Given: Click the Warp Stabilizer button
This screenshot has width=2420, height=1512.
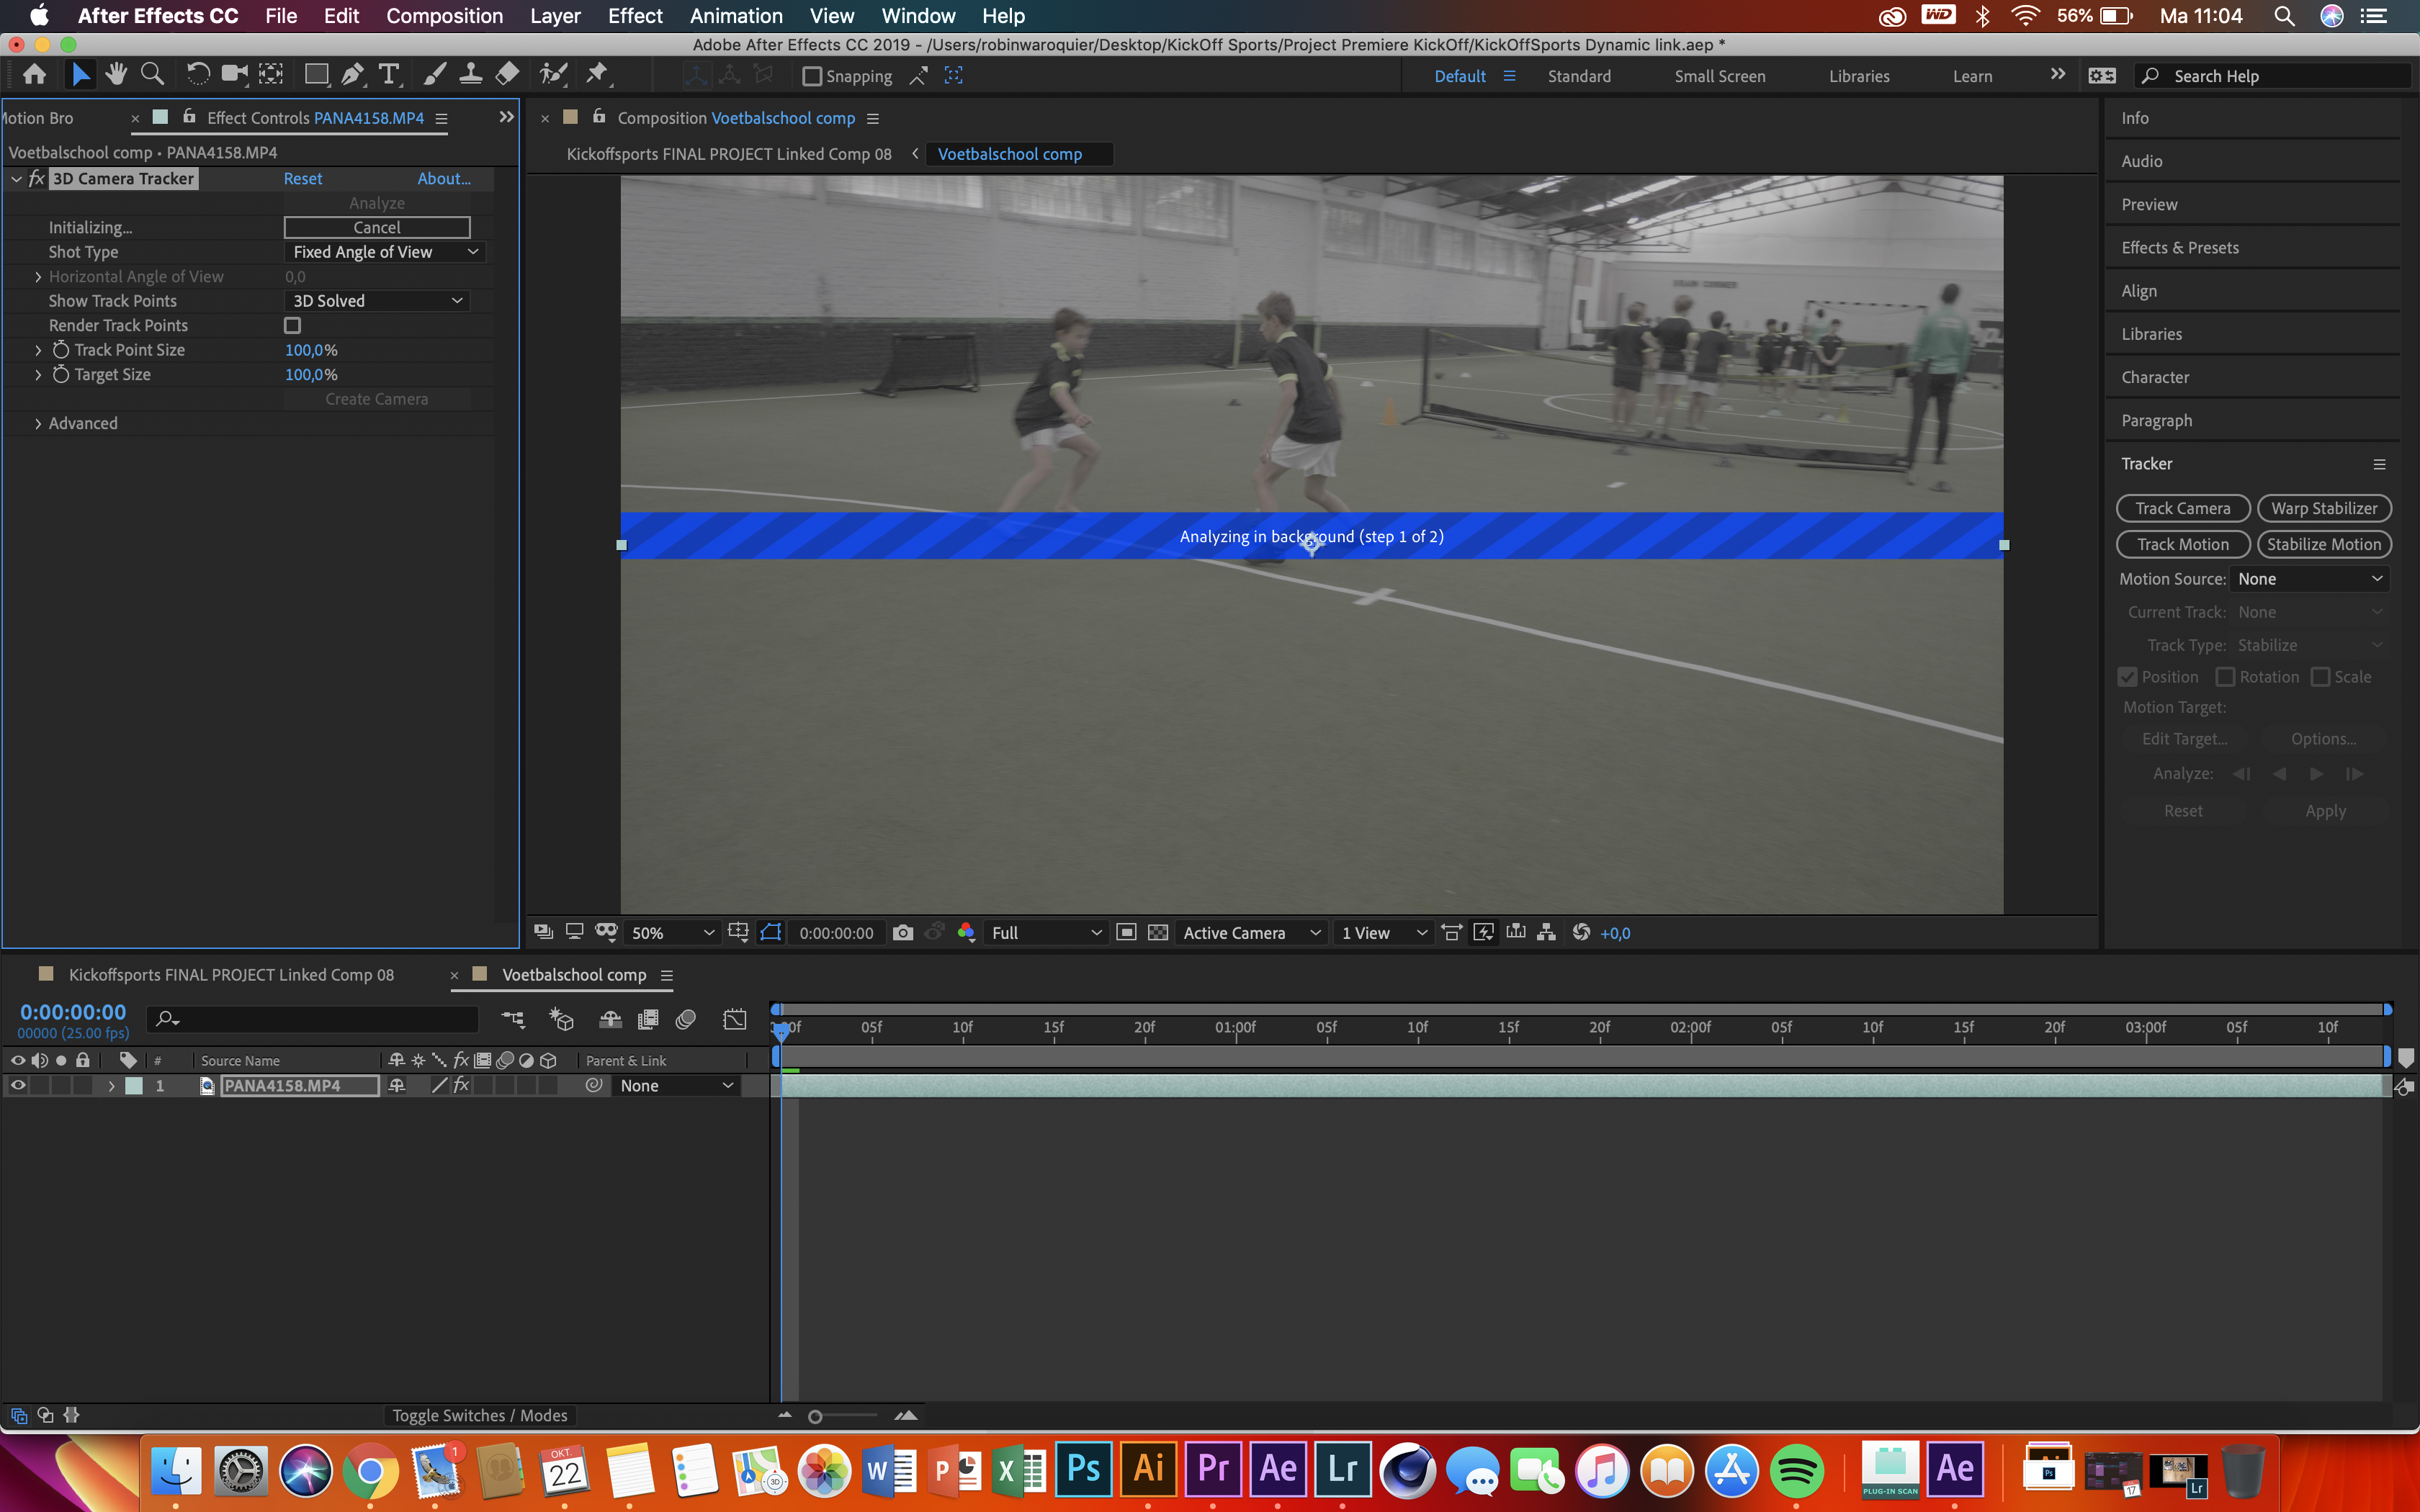Looking at the screenshot, I should [x=2323, y=509].
